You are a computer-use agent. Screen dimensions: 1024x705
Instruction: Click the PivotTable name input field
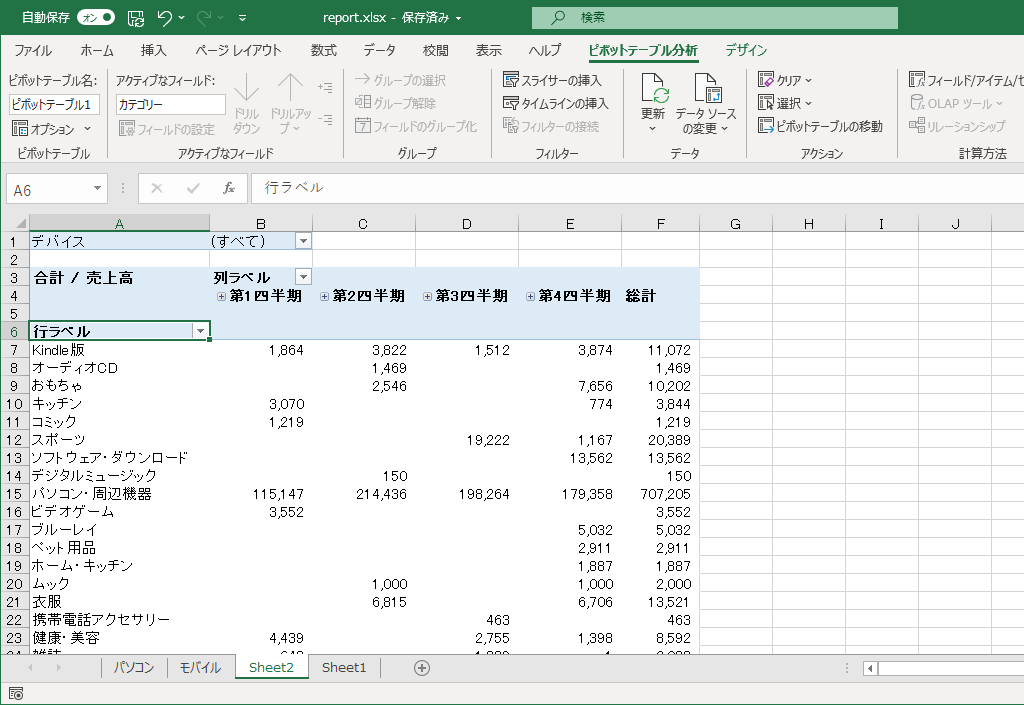(54, 104)
